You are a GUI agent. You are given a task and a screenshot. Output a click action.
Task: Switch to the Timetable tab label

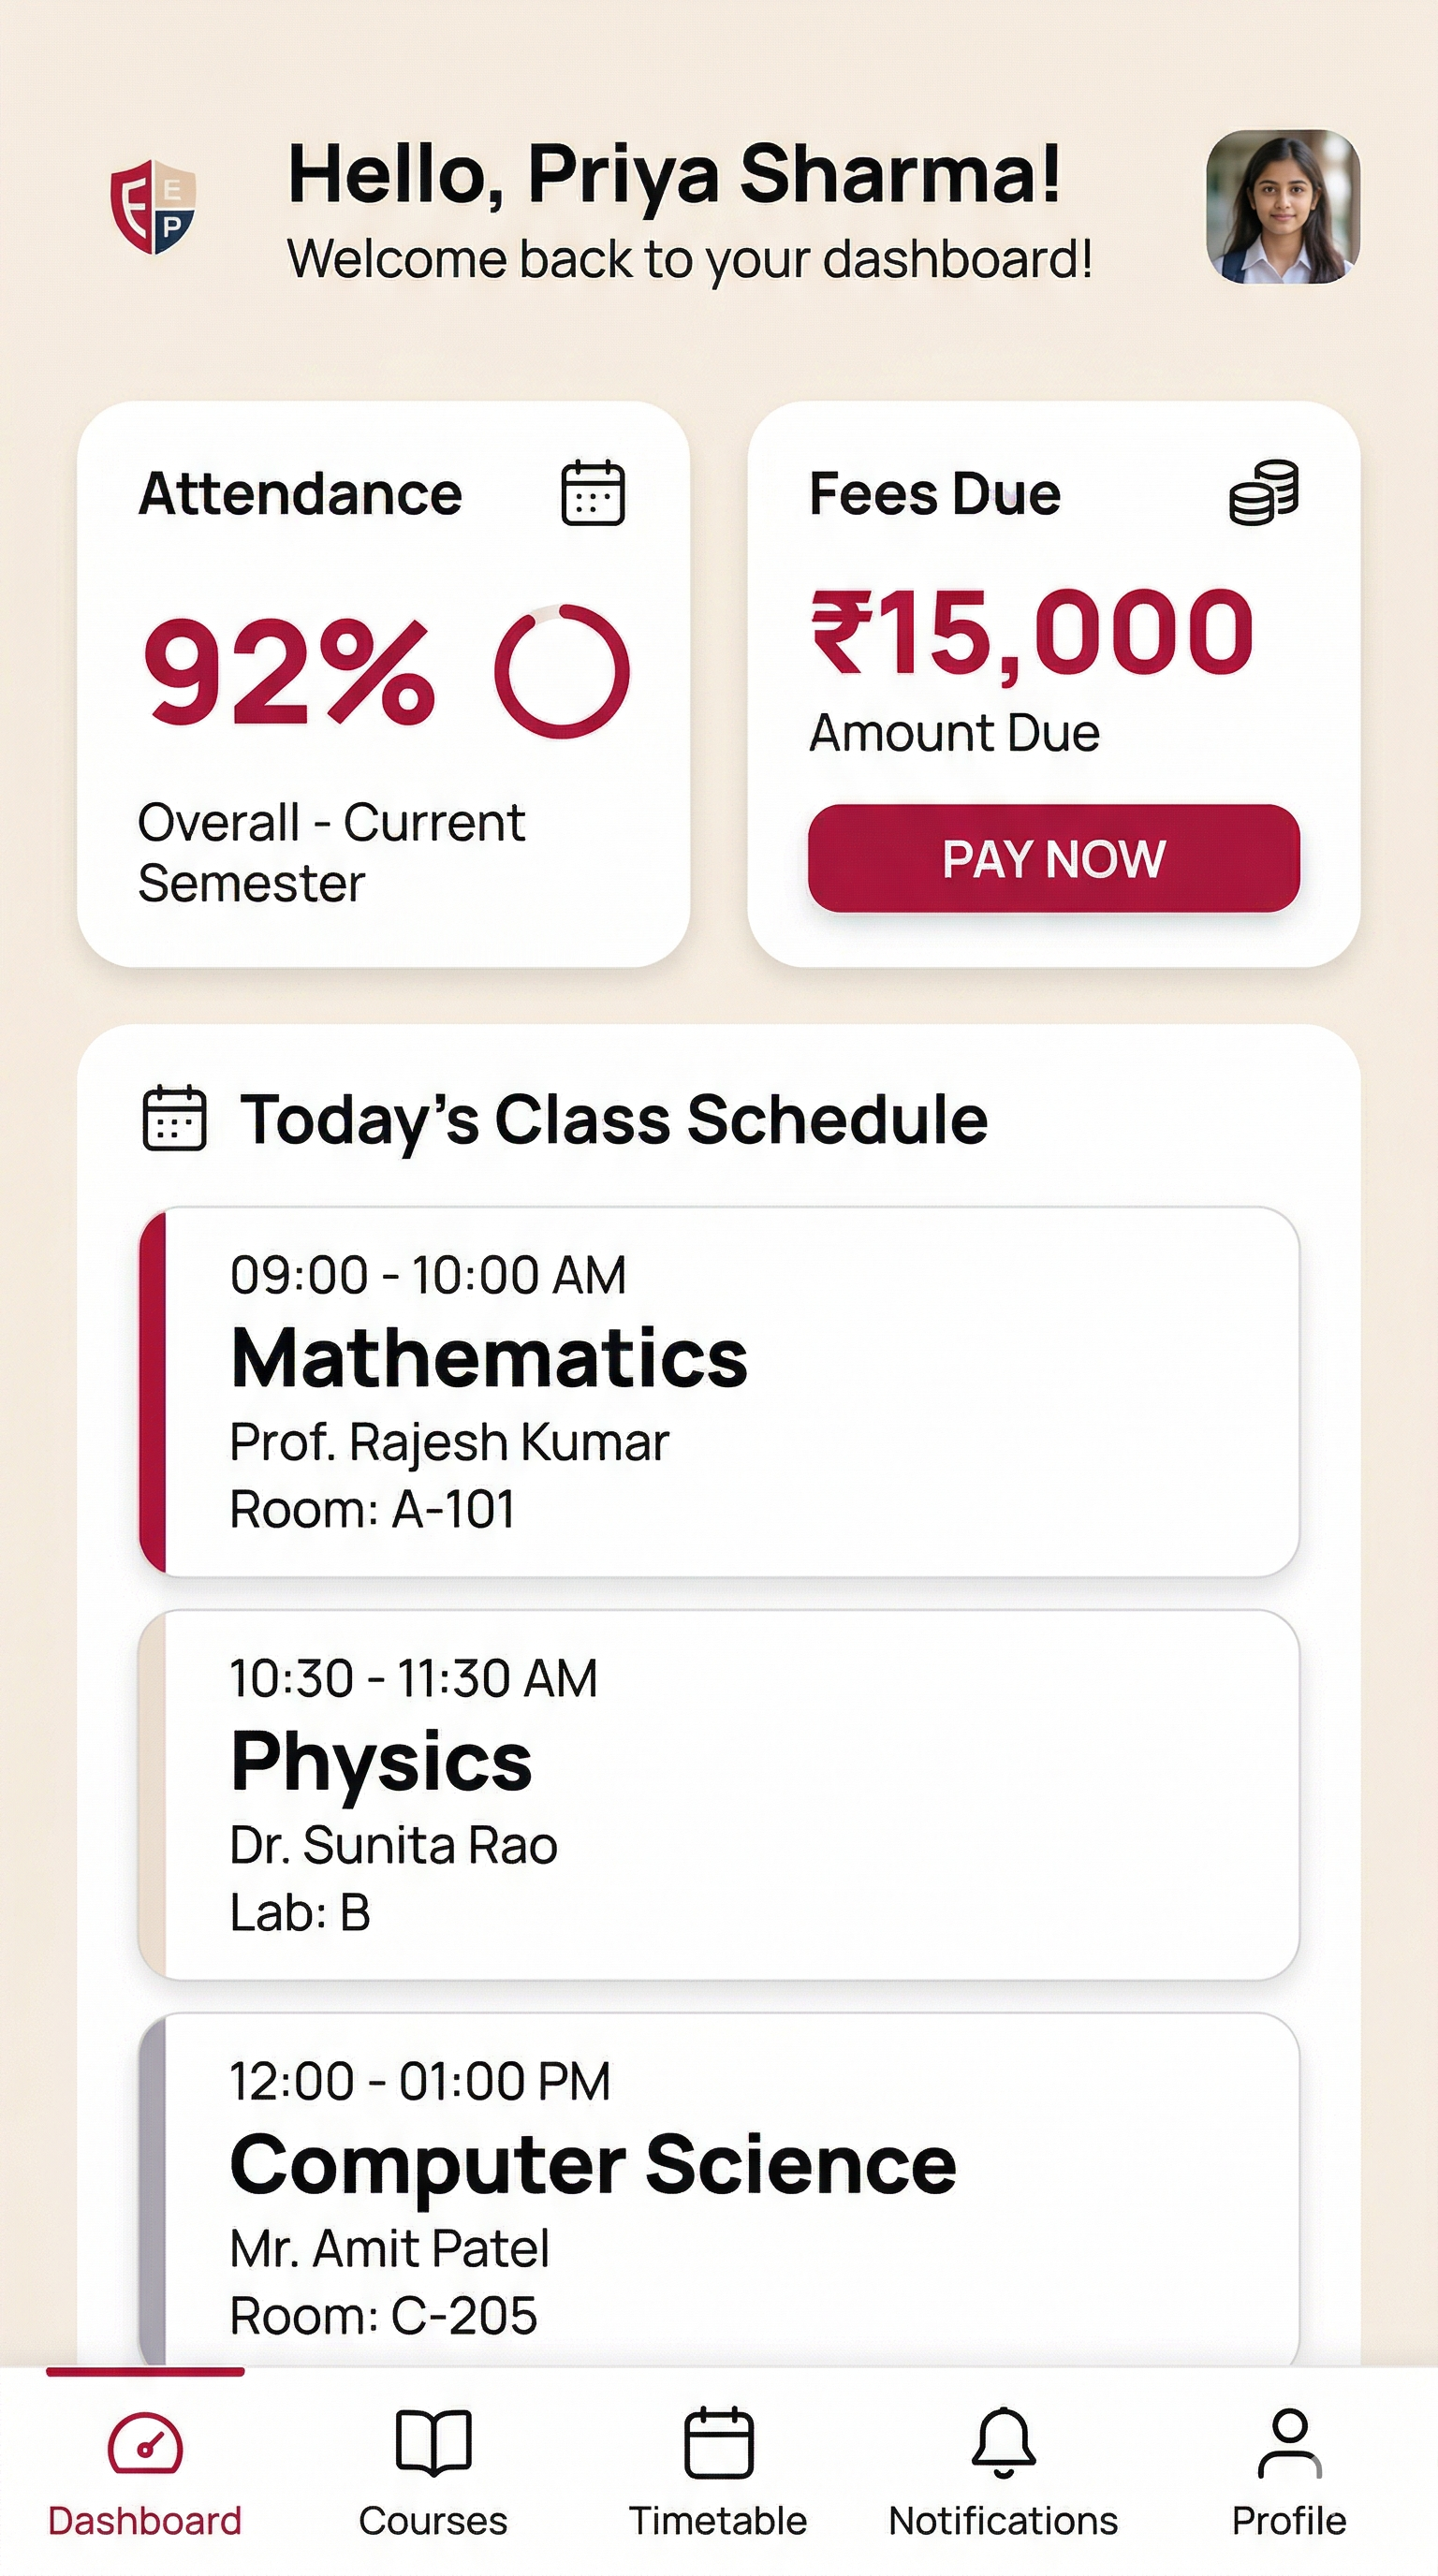click(x=718, y=2522)
